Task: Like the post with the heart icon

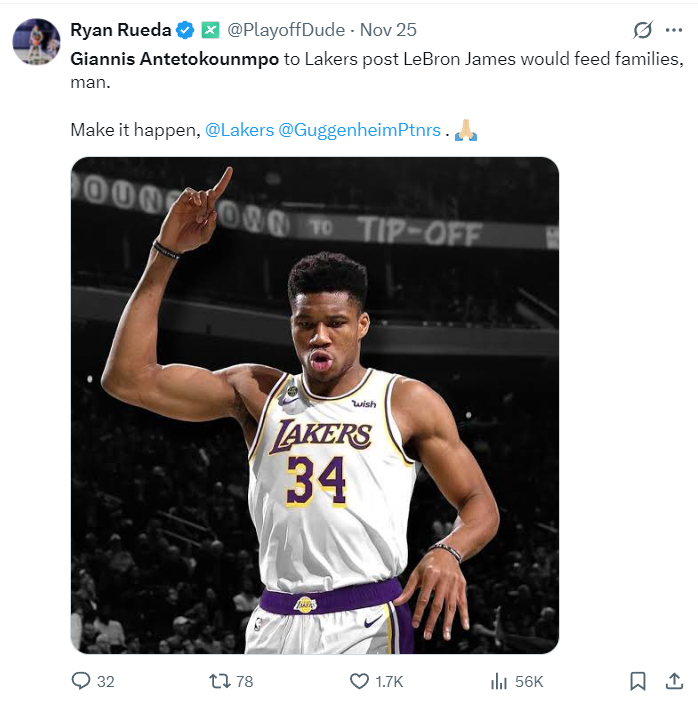Action: point(359,681)
